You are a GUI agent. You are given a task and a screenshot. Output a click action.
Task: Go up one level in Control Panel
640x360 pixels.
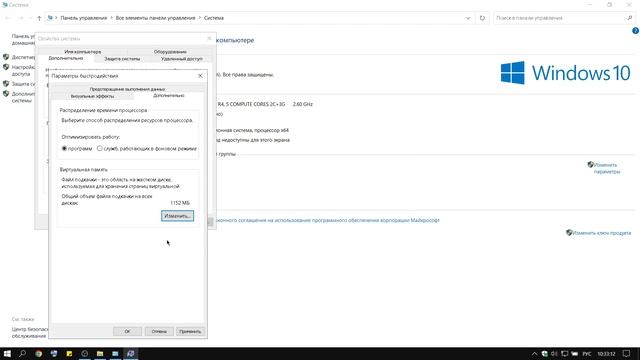[39, 18]
